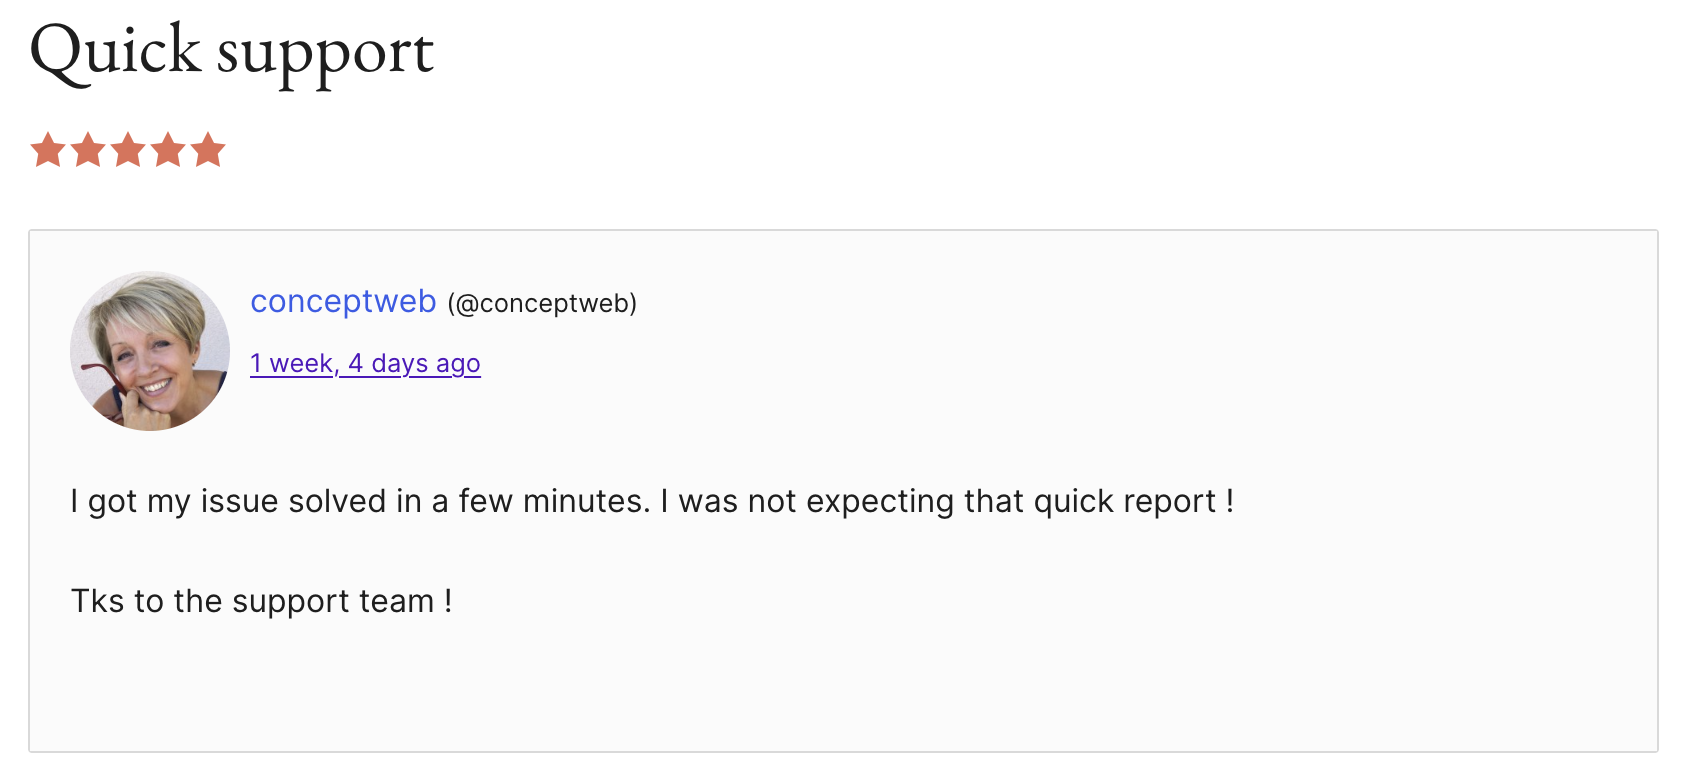This screenshot has height=784, width=1690.
Task: Click the word "support" in the heading
Action: (325, 54)
